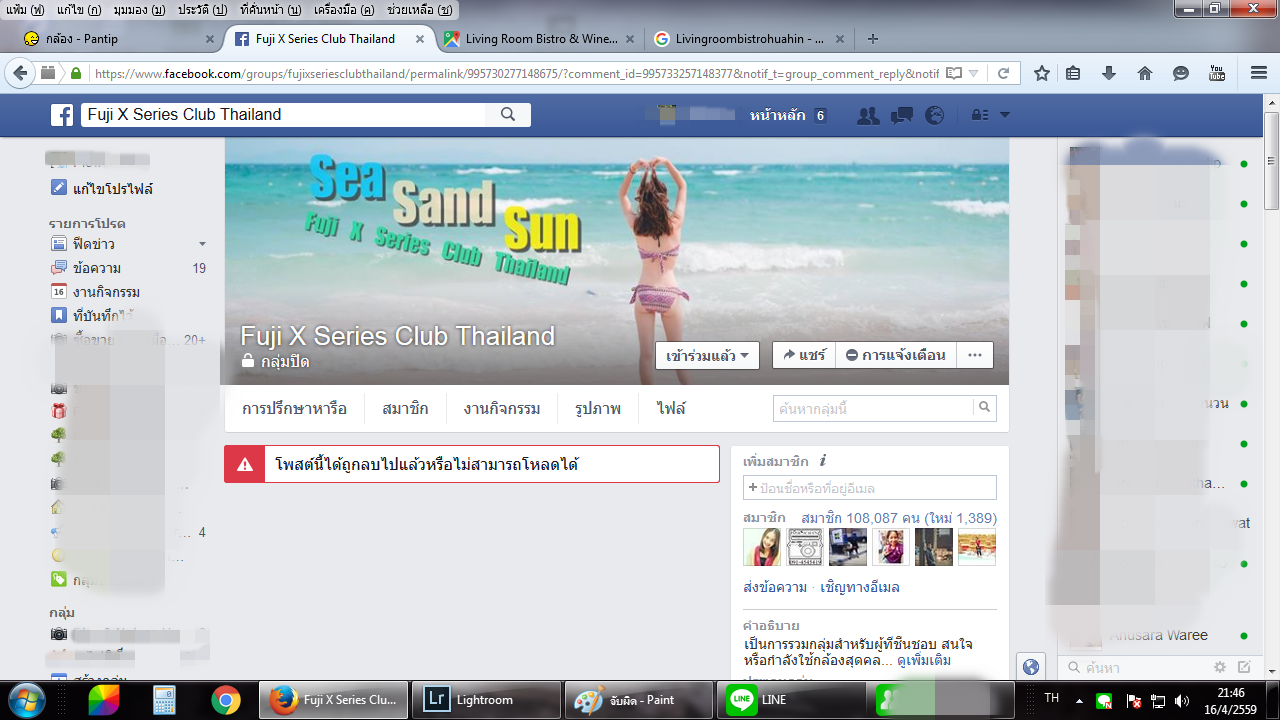Open the Firefox bookmarks list icon

click(x=1073, y=73)
